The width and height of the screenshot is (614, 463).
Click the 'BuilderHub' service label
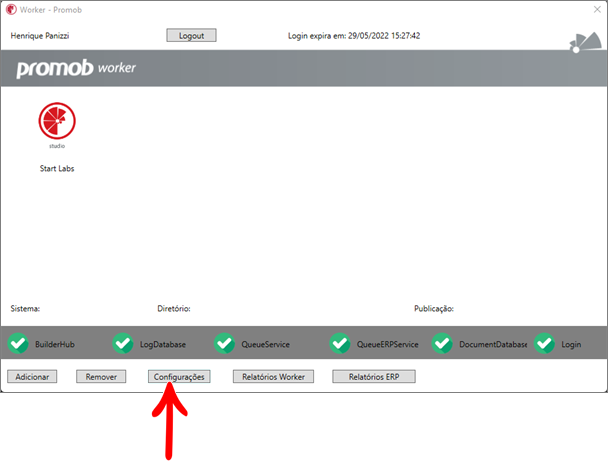click(55, 344)
